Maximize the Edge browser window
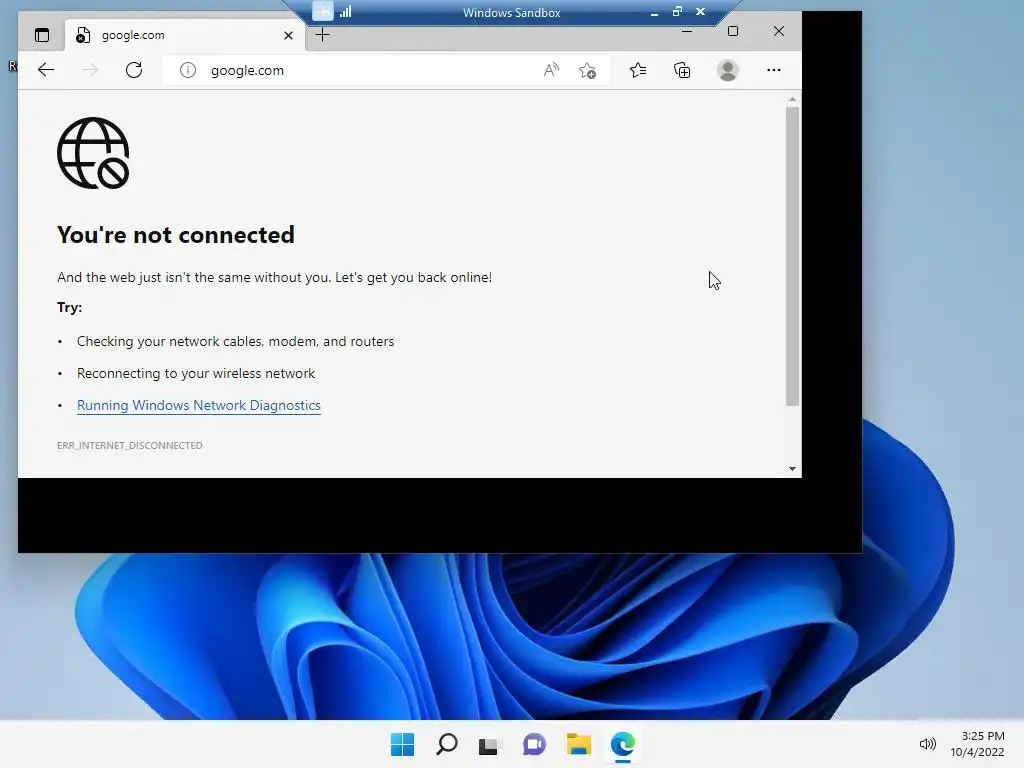The height and width of the screenshot is (768, 1024). pos(733,31)
